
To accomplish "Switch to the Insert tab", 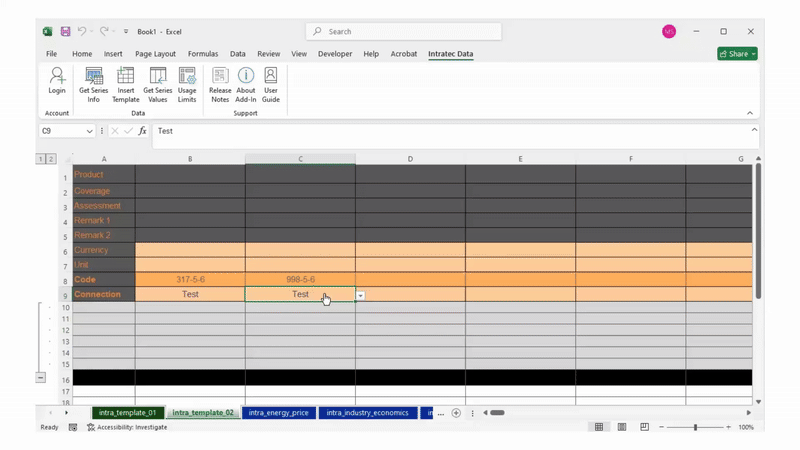I will coord(113,54).
